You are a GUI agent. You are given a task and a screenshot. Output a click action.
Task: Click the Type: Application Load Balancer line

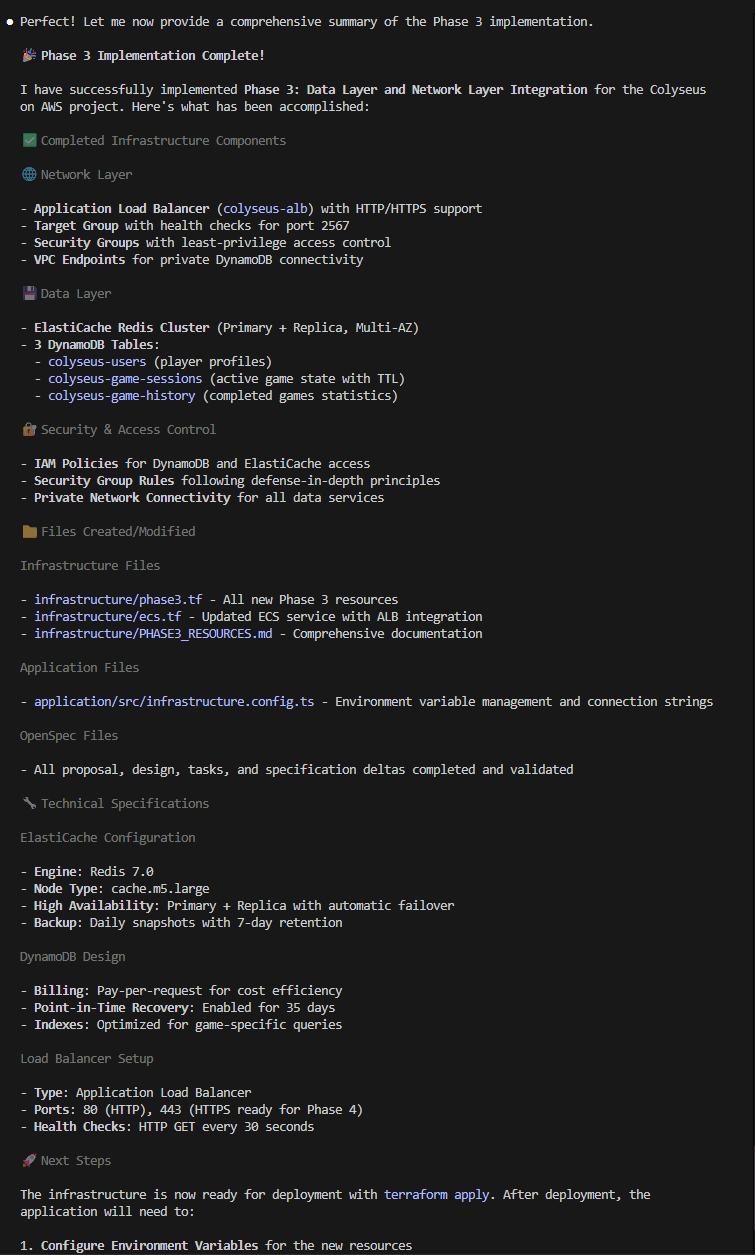click(136, 1093)
